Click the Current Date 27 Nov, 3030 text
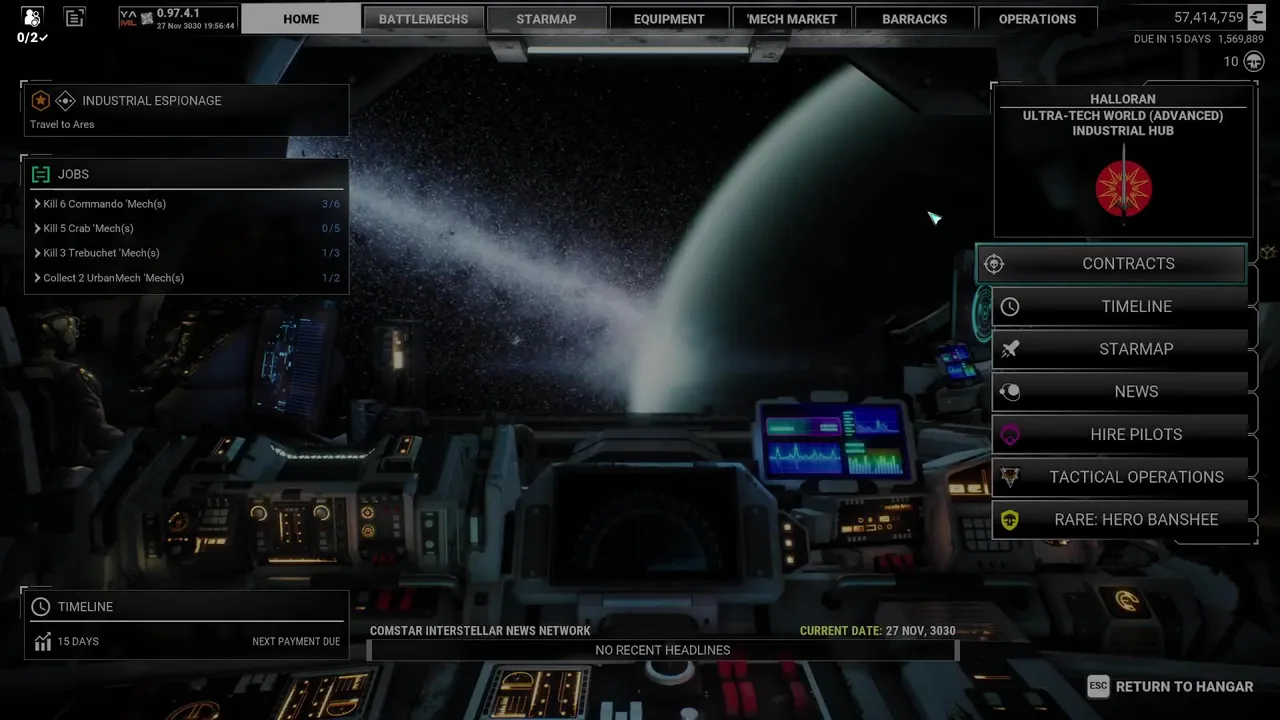Image resolution: width=1280 pixels, height=720 pixels. (878, 631)
